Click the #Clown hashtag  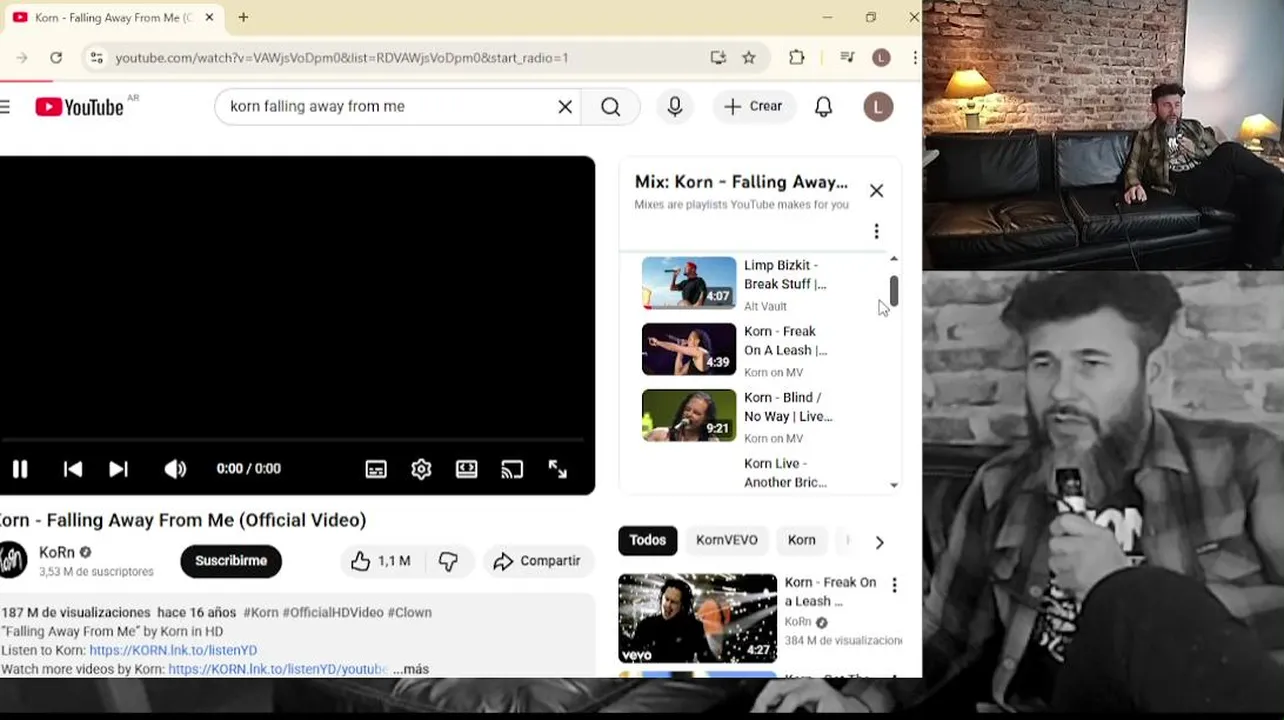[x=410, y=612]
